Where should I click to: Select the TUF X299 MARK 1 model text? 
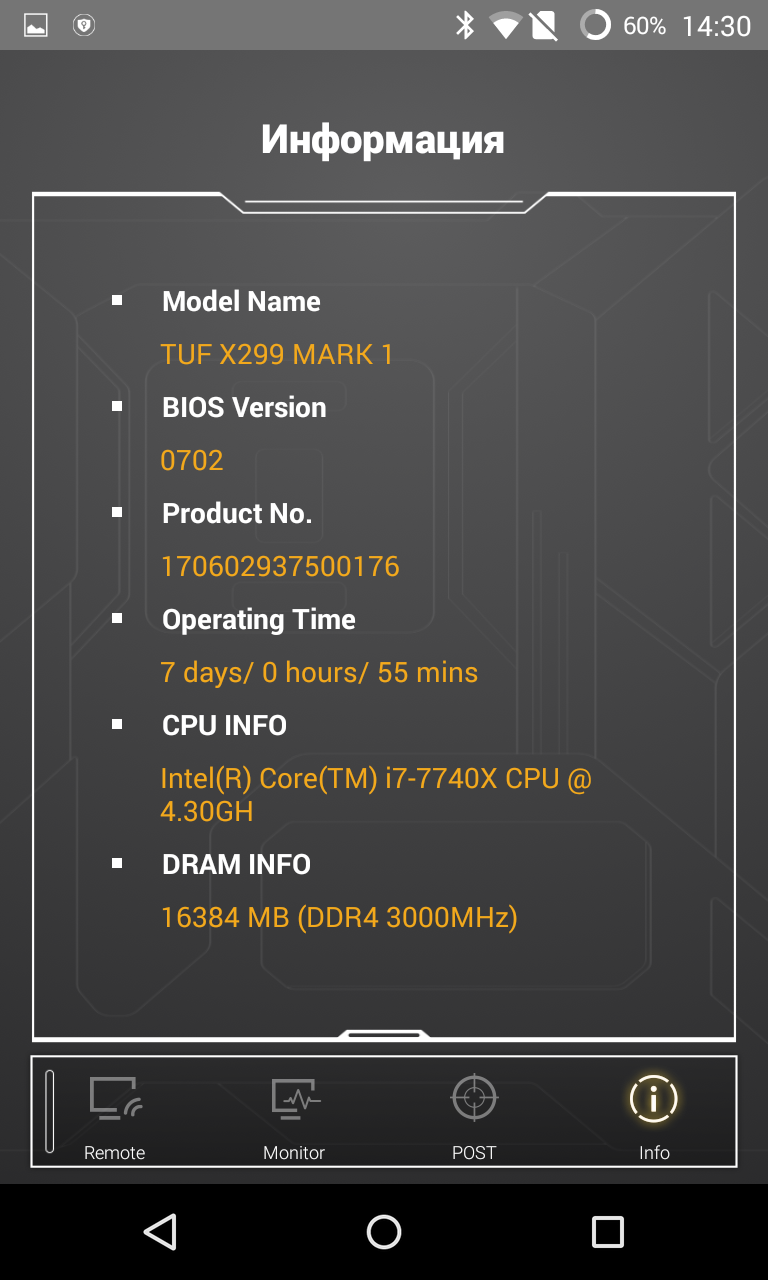[277, 354]
